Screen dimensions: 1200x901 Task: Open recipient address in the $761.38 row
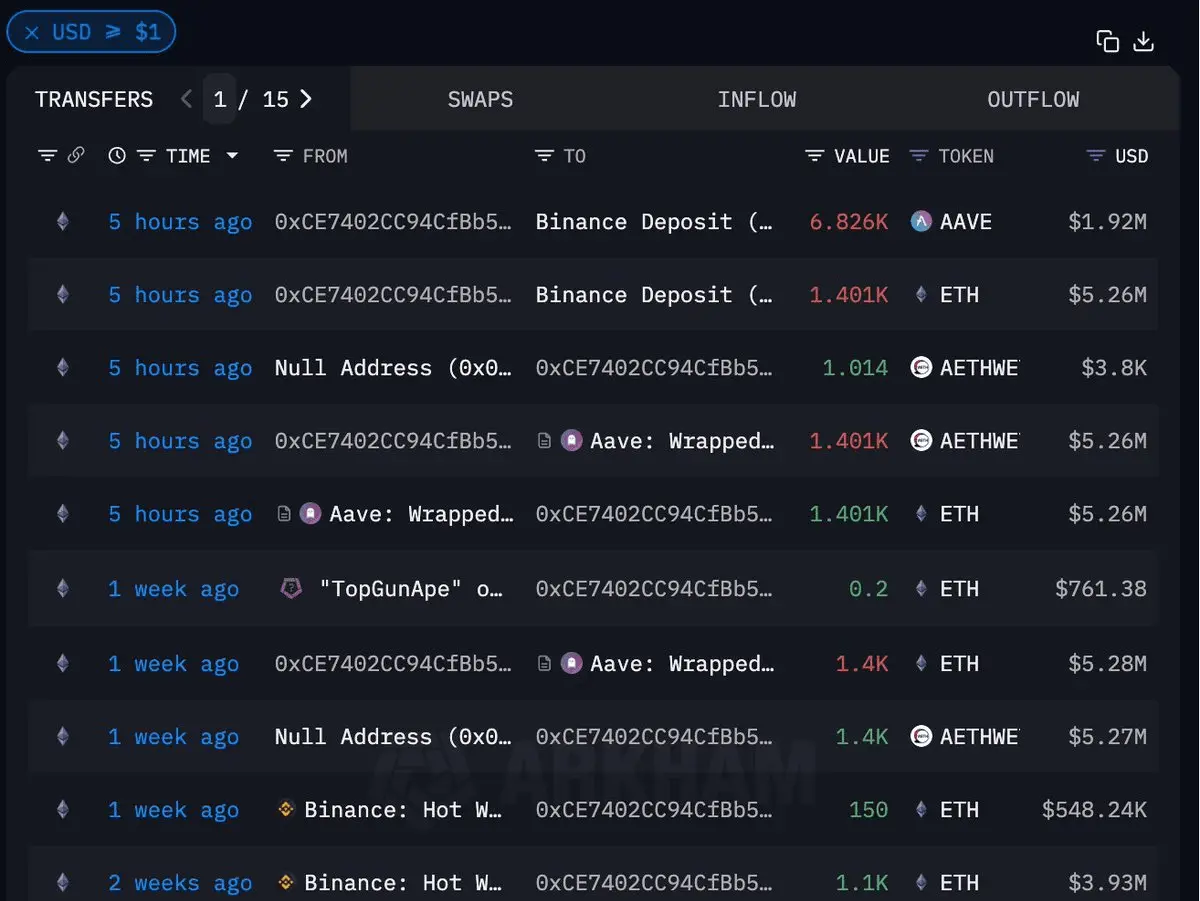pyautogui.click(x=654, y=589)
